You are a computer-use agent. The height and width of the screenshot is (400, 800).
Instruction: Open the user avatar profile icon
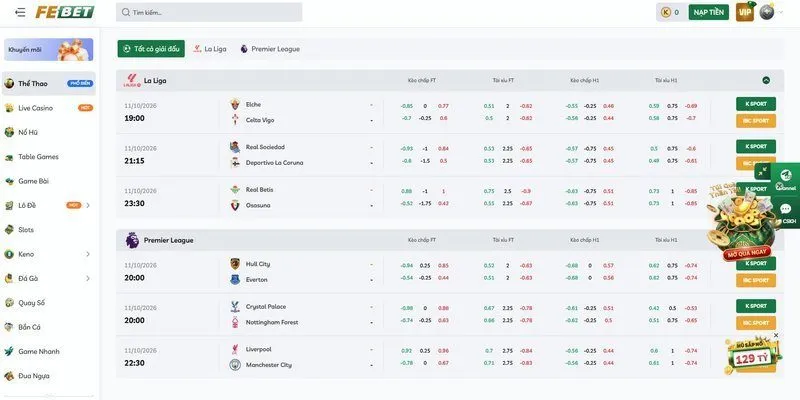coord(767,12)
